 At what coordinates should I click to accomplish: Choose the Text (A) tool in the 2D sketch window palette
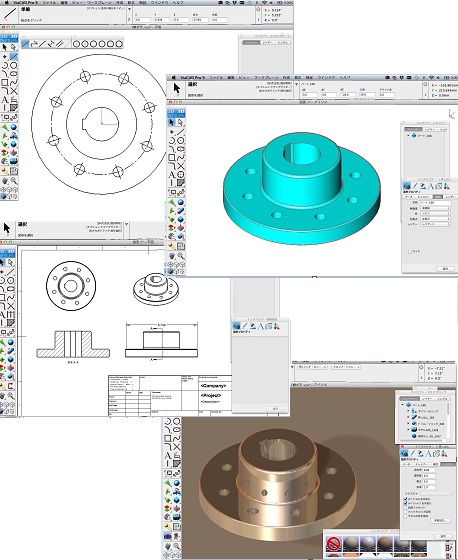pyautogui.click(x=5, y=100)
